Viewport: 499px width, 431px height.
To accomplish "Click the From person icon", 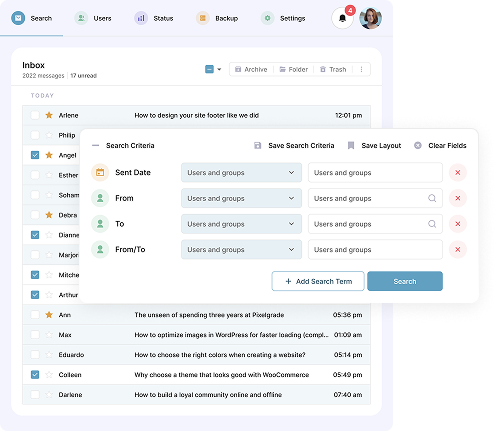I will pyautogui.click(x=100, y=198).
